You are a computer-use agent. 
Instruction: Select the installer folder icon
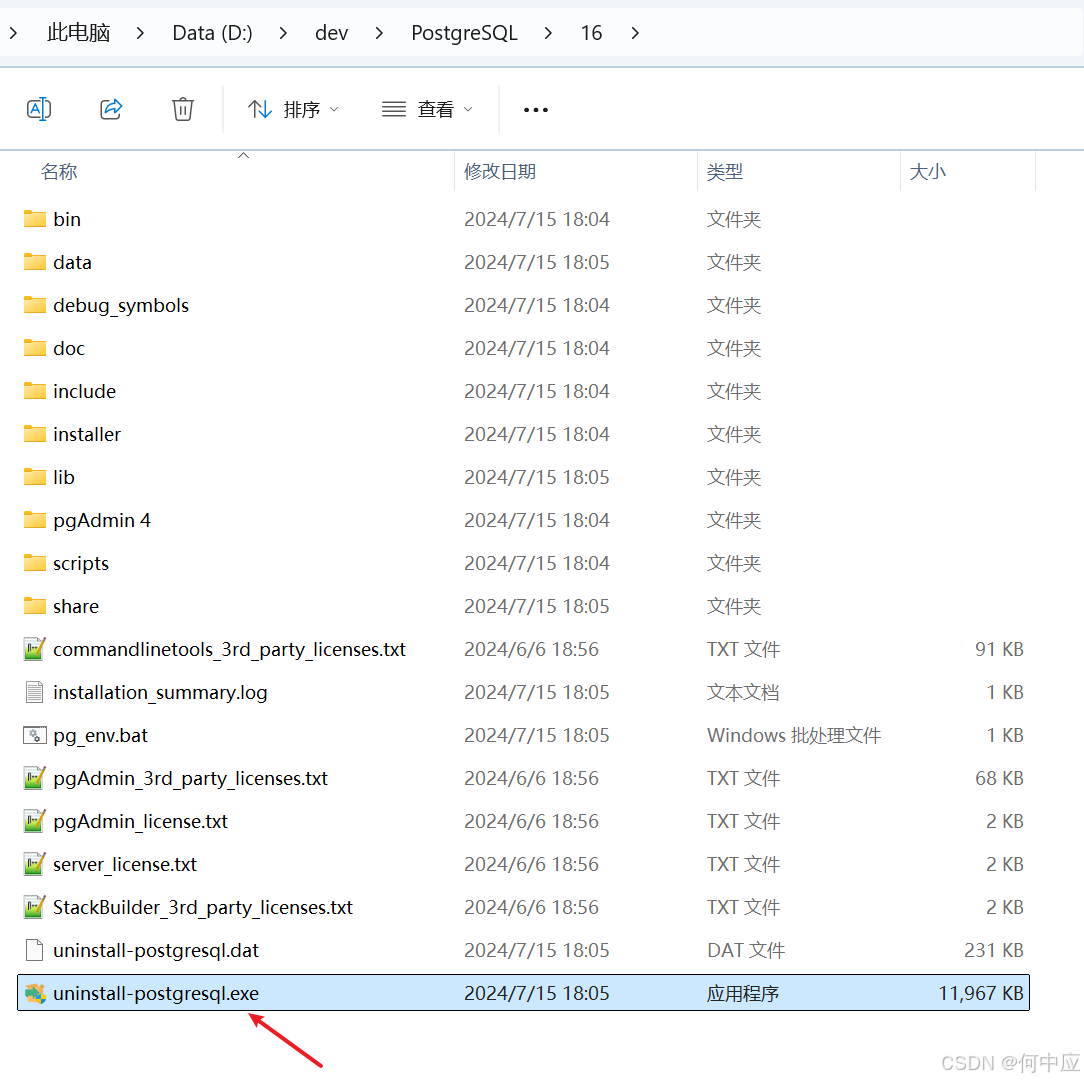[x=35, y=434]
